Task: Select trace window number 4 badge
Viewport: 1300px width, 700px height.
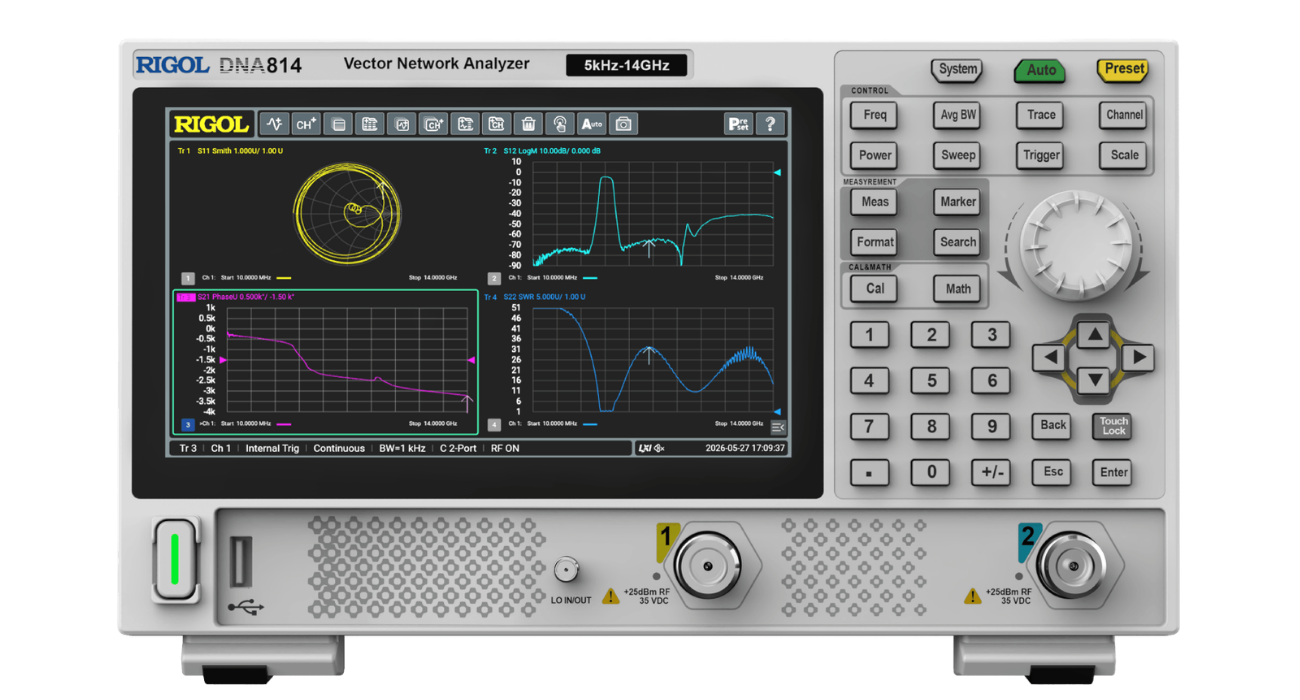Action: [494, 425]
